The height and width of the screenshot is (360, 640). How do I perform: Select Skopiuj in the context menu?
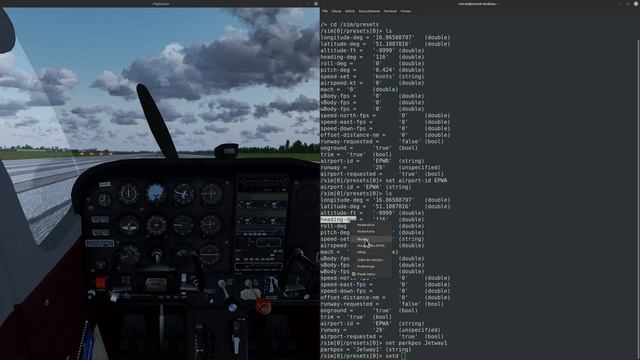371,239
